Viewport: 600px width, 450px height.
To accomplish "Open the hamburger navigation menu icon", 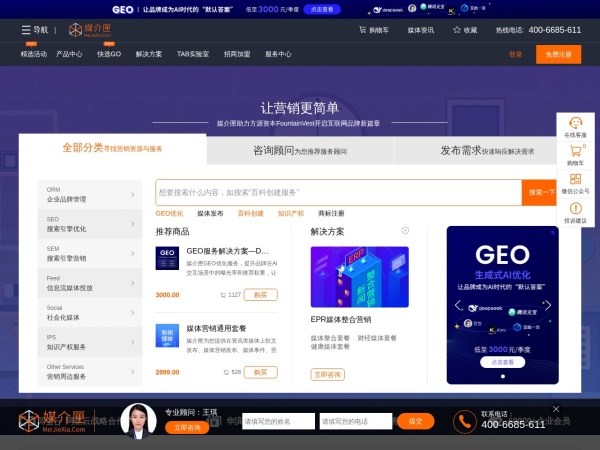I will (26, 30).
